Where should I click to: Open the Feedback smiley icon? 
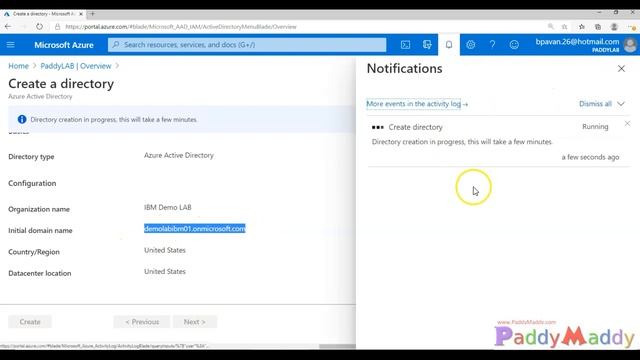click(514, 45)
